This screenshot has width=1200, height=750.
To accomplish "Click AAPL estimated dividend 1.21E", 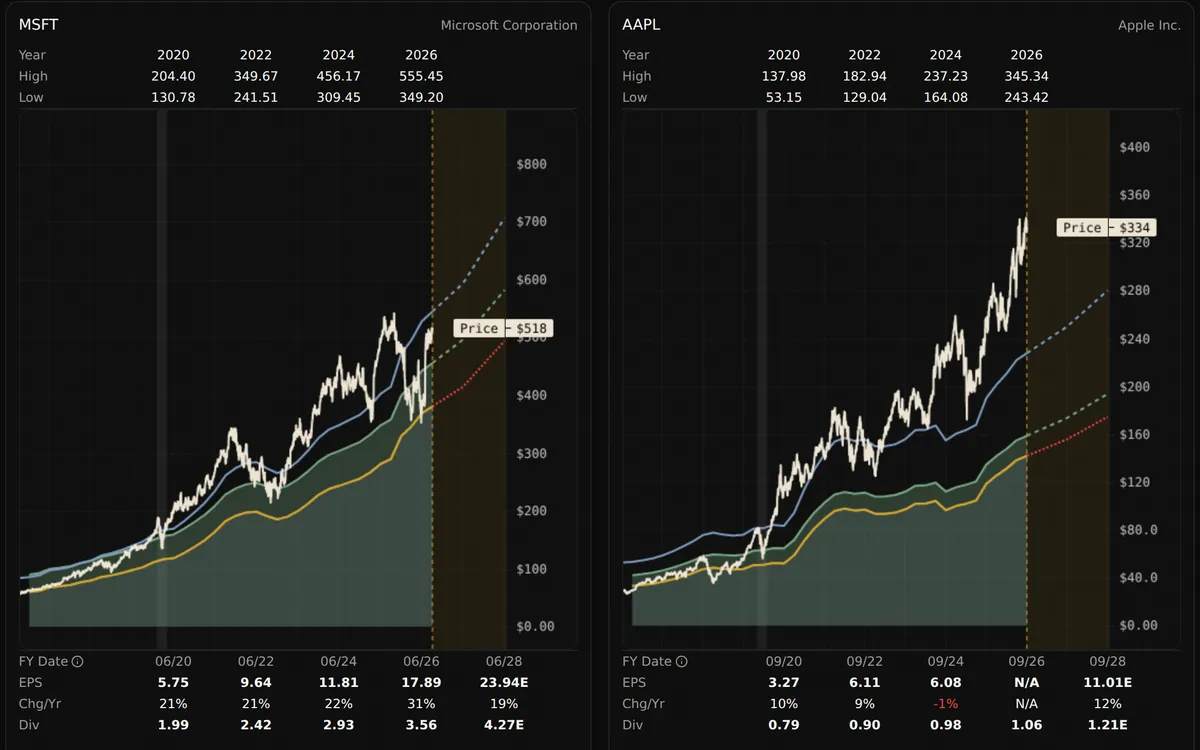I will point(1108,726).
